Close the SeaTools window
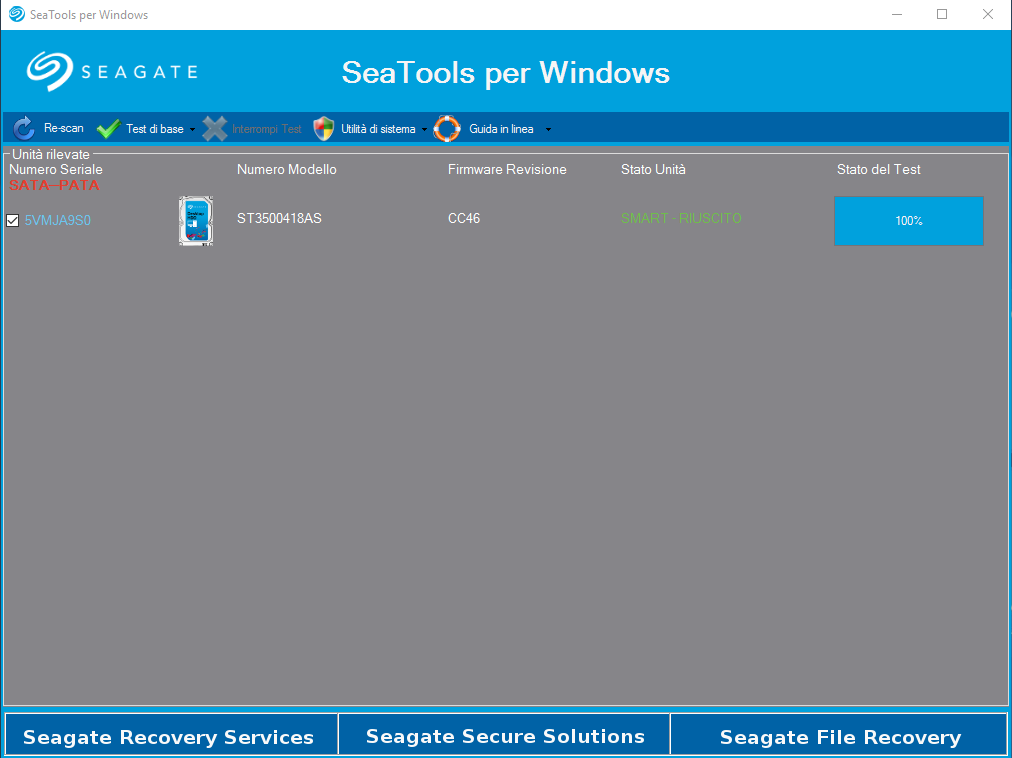The image size is (1012, 758). pyautogui.click(x=987, y=14)
